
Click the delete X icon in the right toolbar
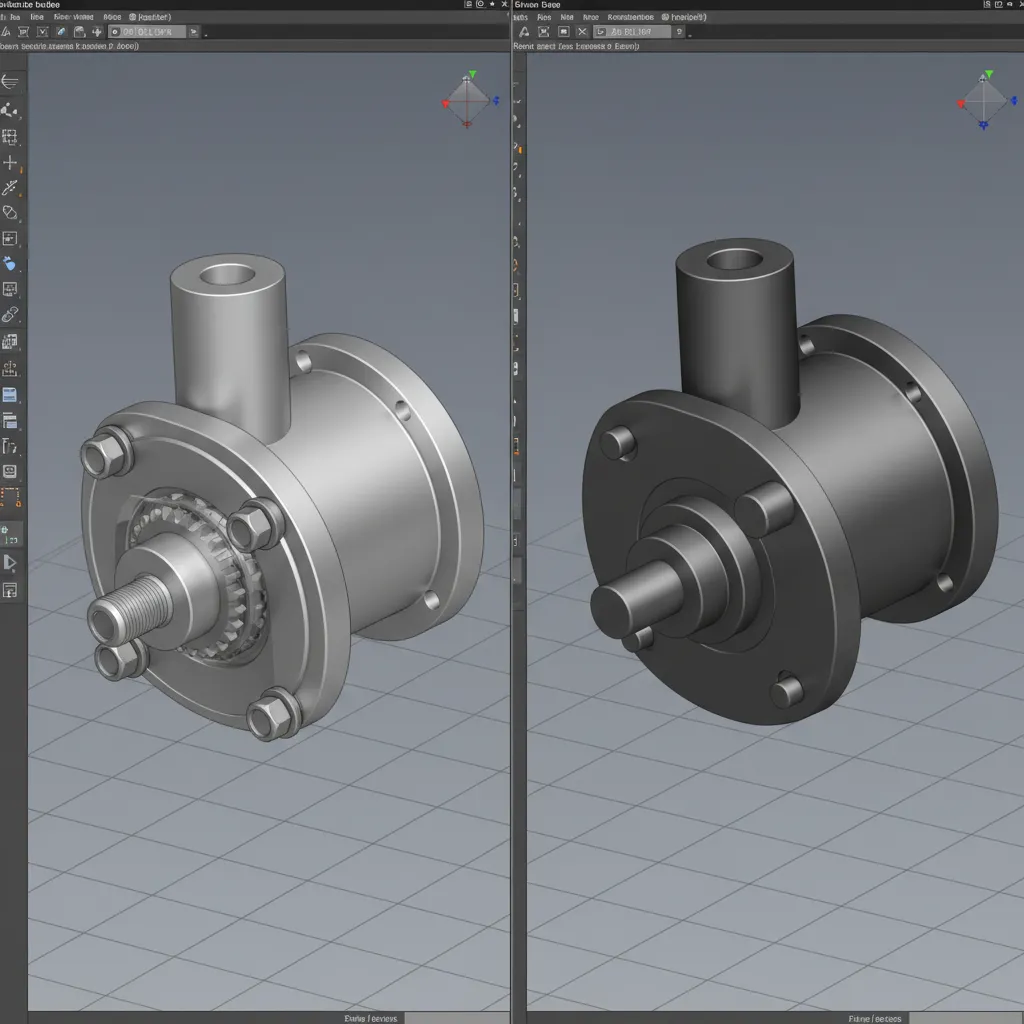point(582,31)
